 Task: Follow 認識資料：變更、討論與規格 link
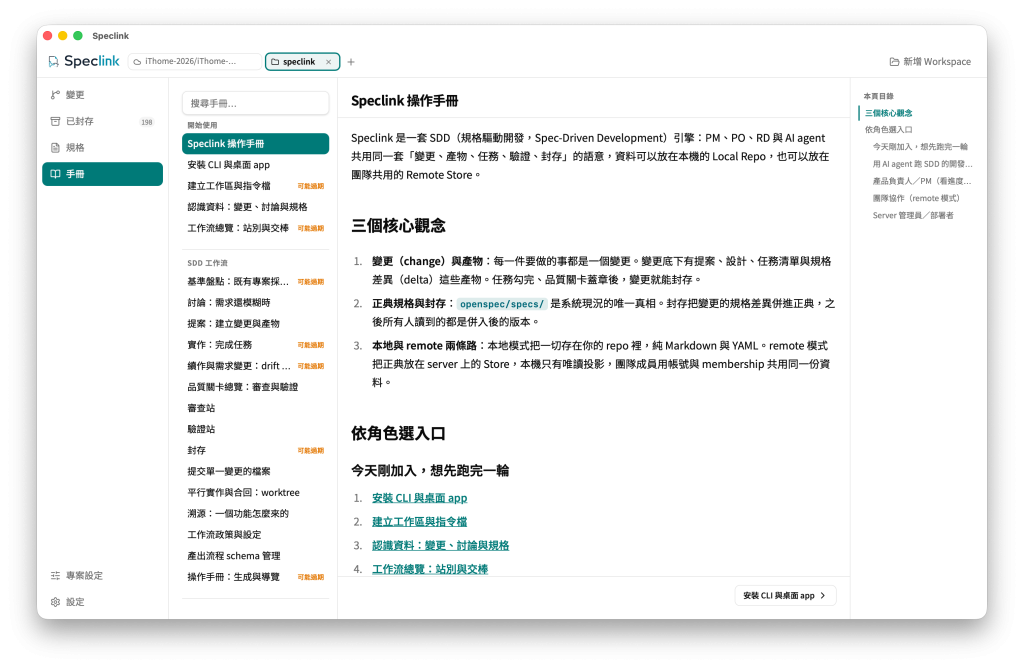pyautogui.click(x=440, y=545)
